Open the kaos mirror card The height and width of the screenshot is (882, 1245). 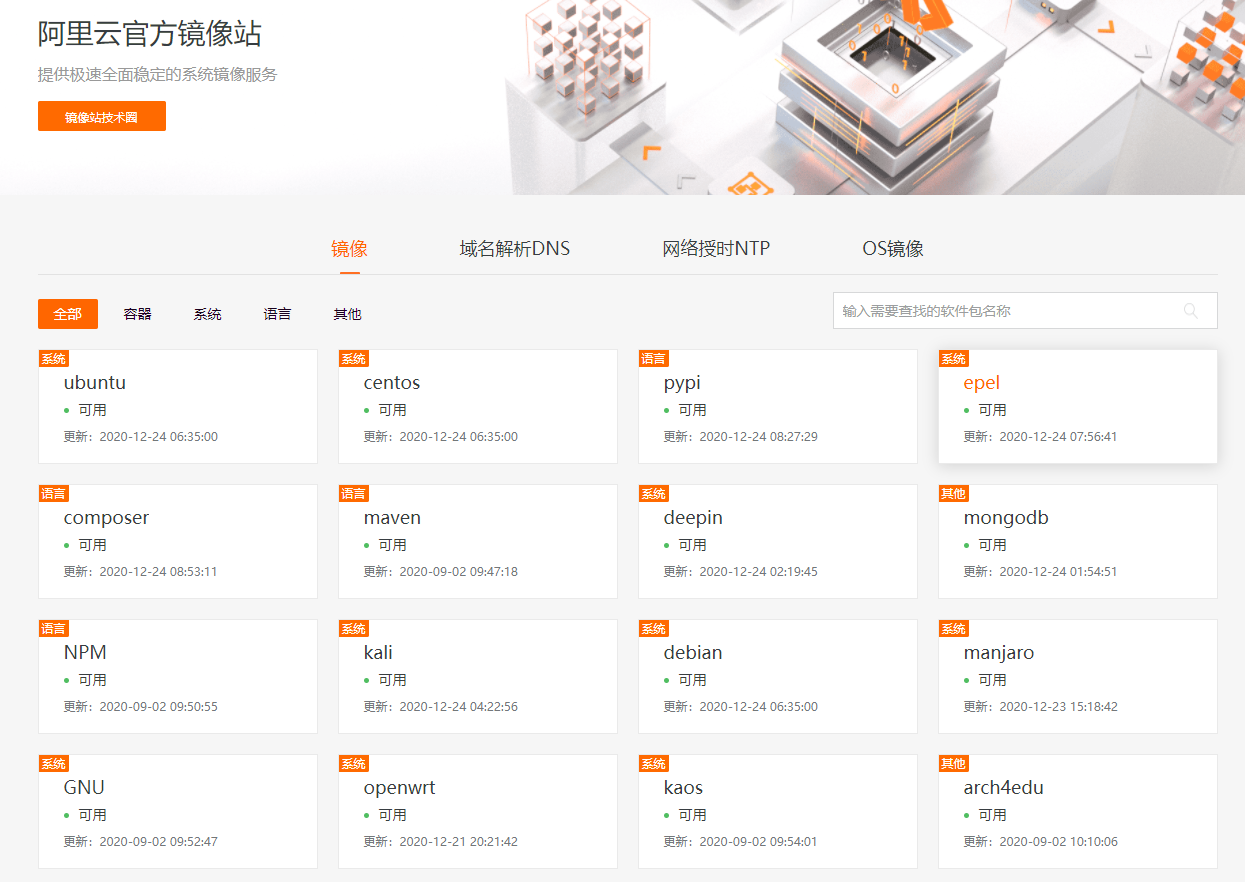pyautogui.click(x=778, y=812)
